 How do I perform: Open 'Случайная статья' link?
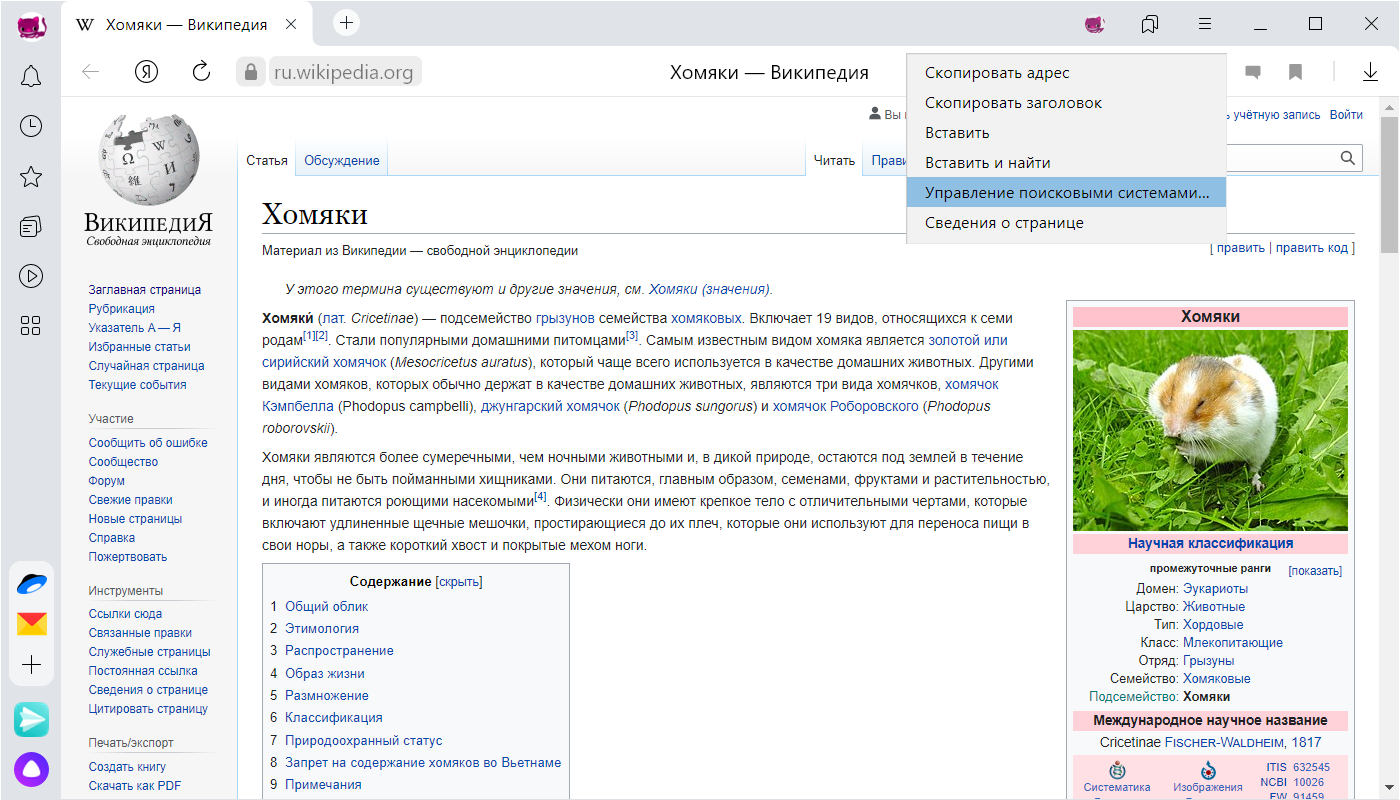point(146,366)
